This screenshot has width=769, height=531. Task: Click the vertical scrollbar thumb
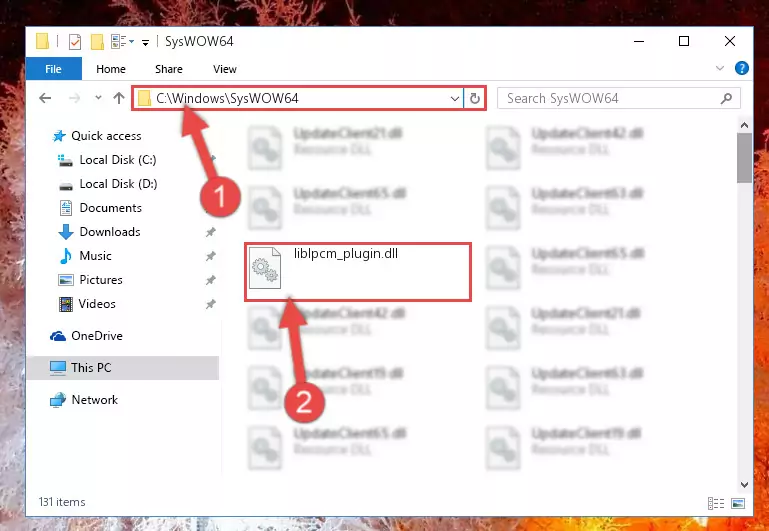(744, 158)
